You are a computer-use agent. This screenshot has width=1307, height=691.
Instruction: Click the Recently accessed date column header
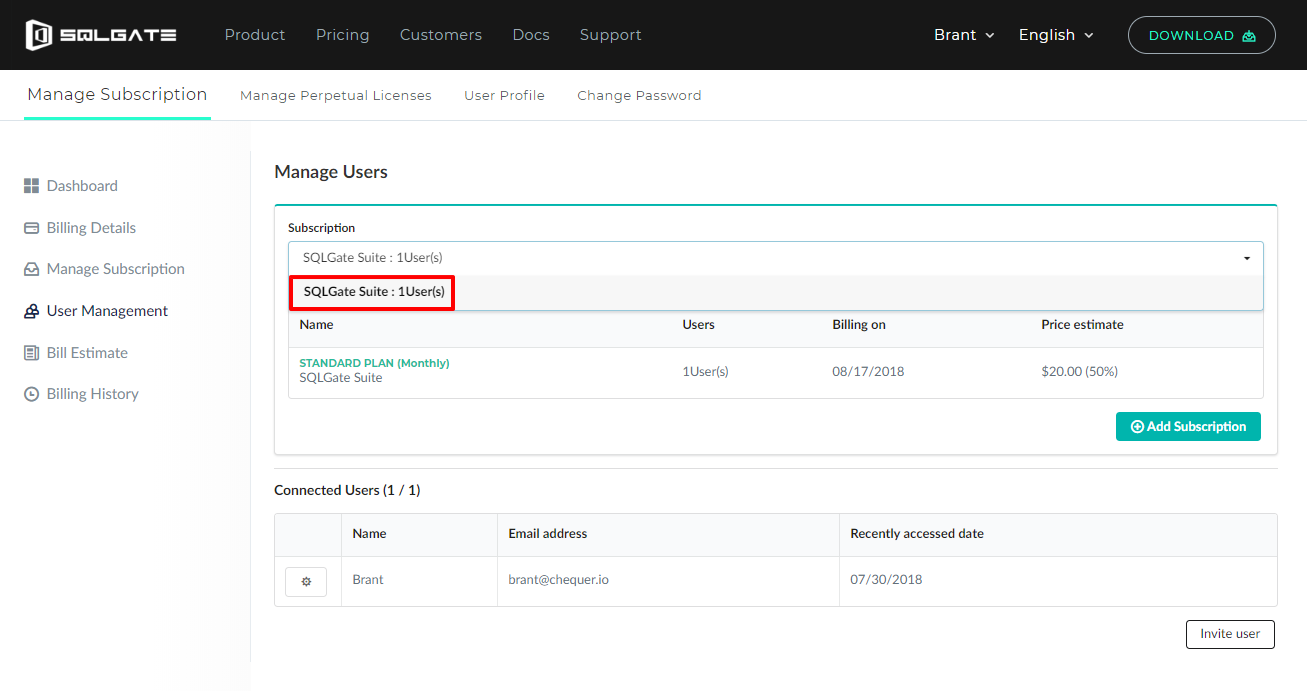[x=917, y=534]
